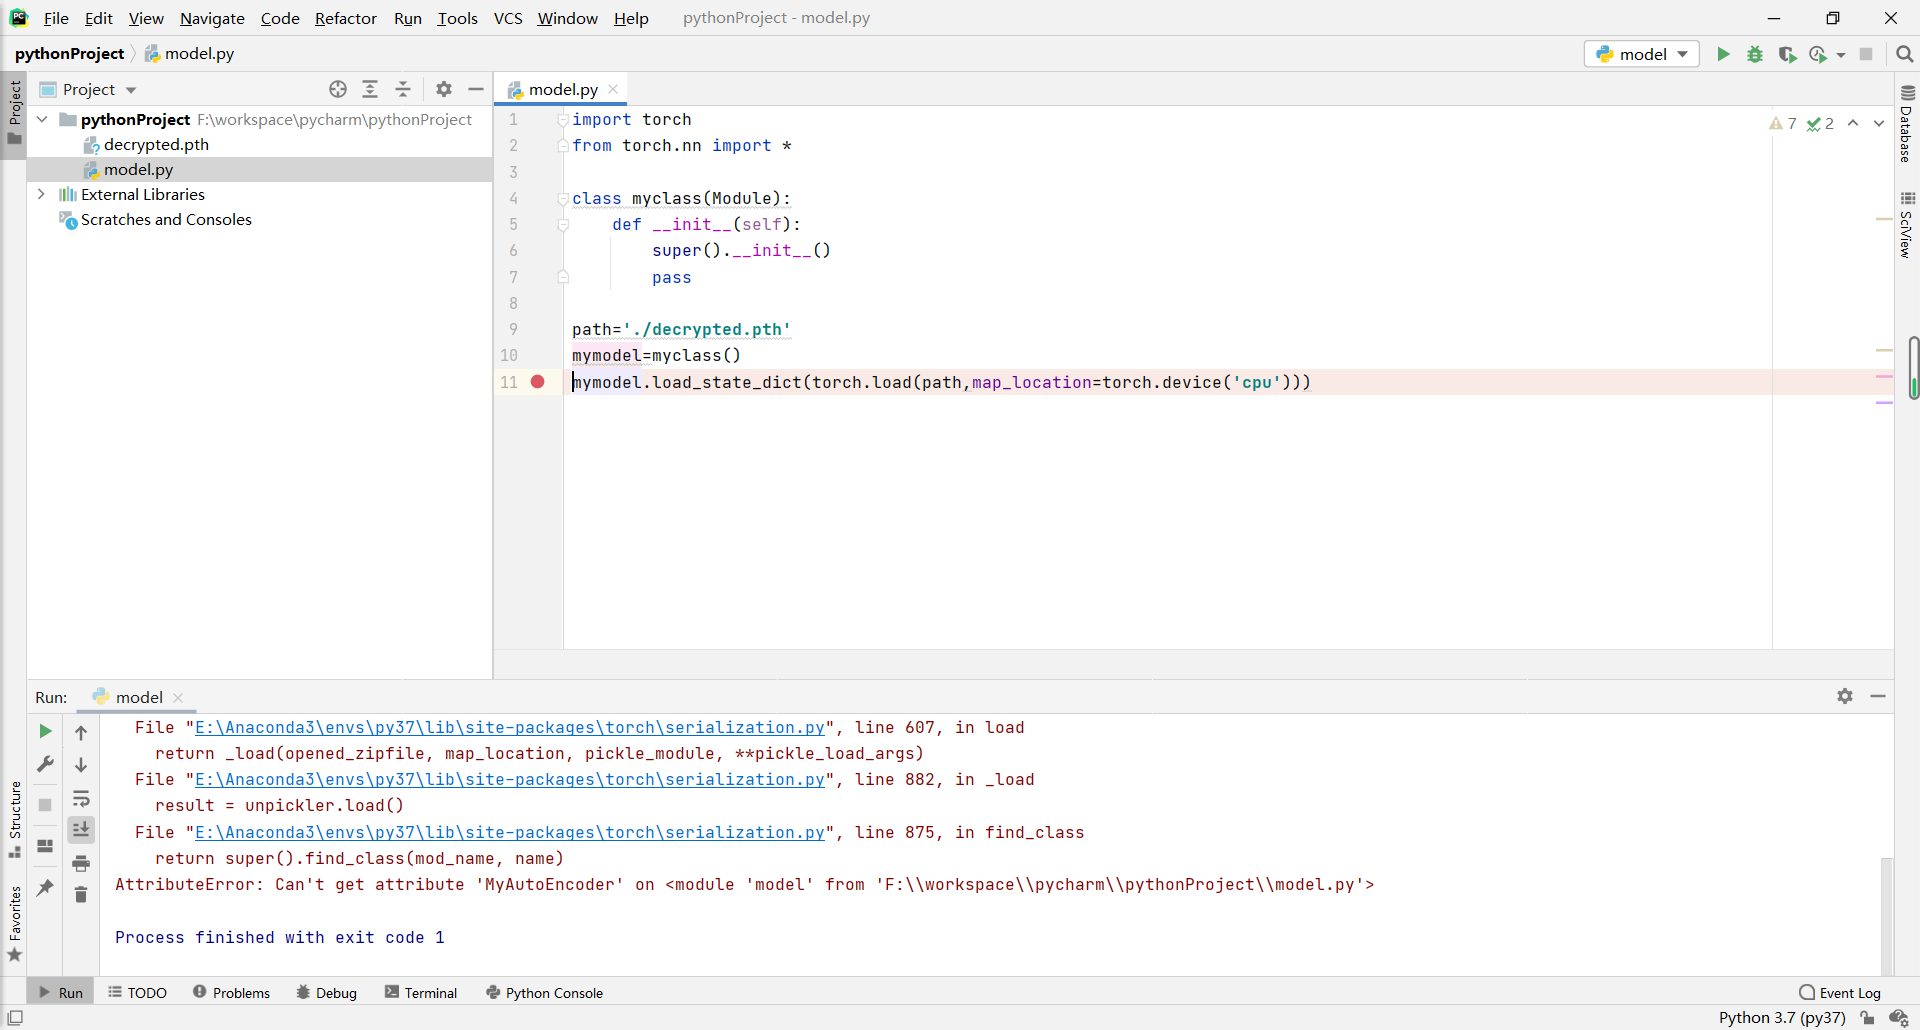Image resolution: width=1920 pixels, height=1030 pixels.
Task: Toggle the Favorites side tab
Action: 14,923
